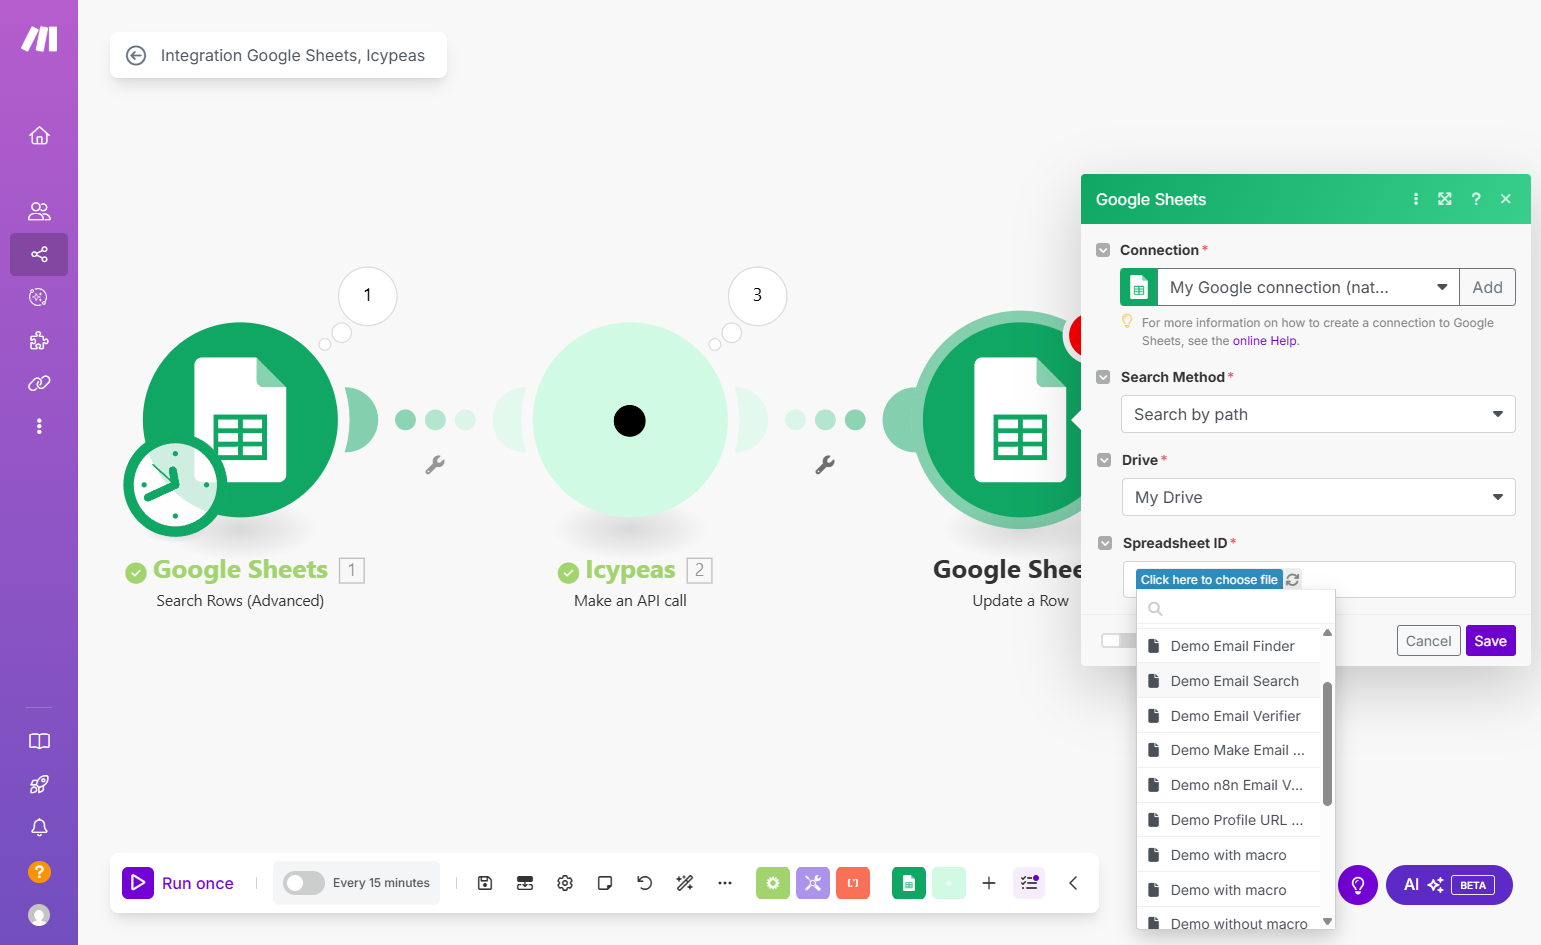
Task: Open the Scenarios share icon in sidebar
Action: (39, 254)
